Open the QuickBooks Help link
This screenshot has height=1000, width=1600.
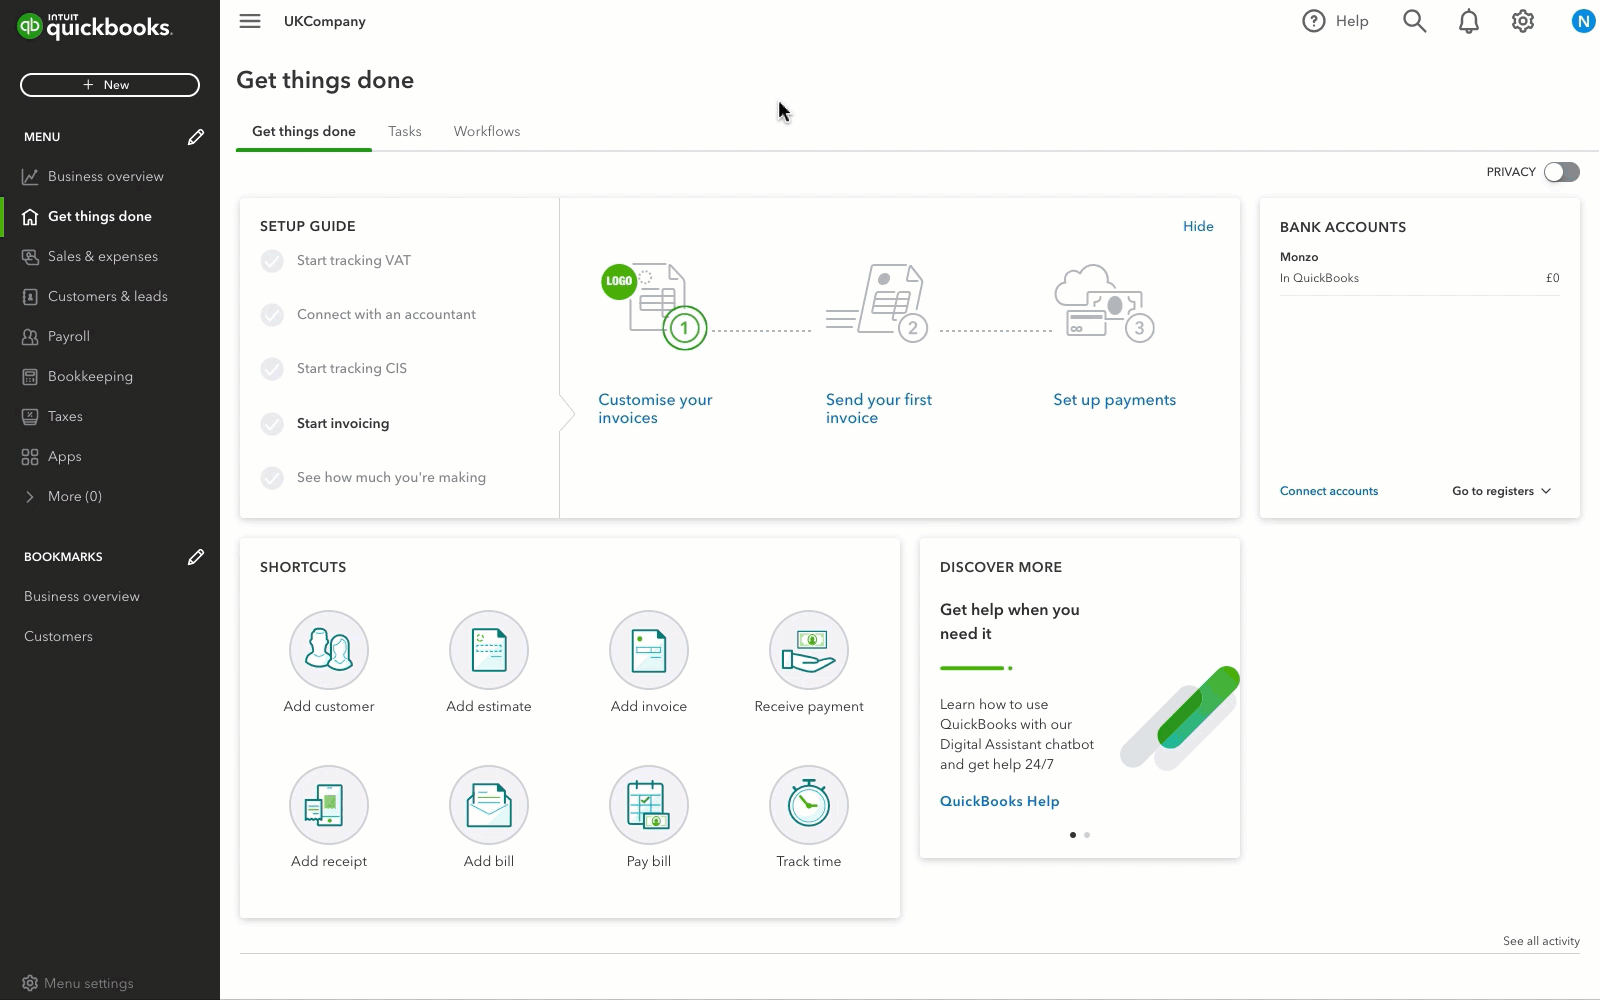click(x=999, y=801)
